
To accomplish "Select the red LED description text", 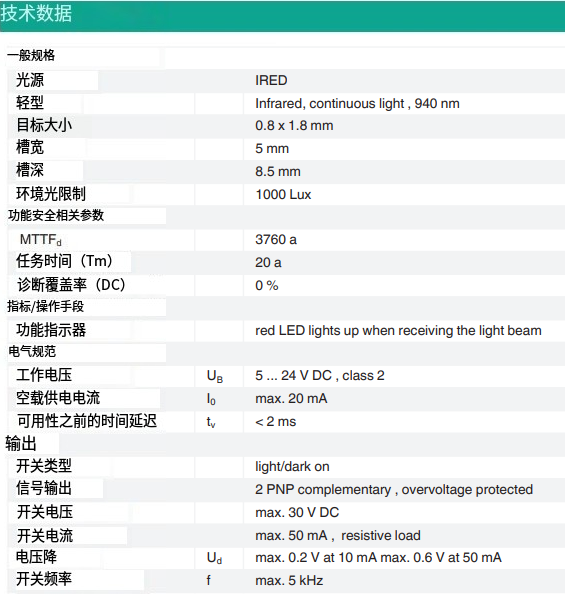I will coord(398,330).
